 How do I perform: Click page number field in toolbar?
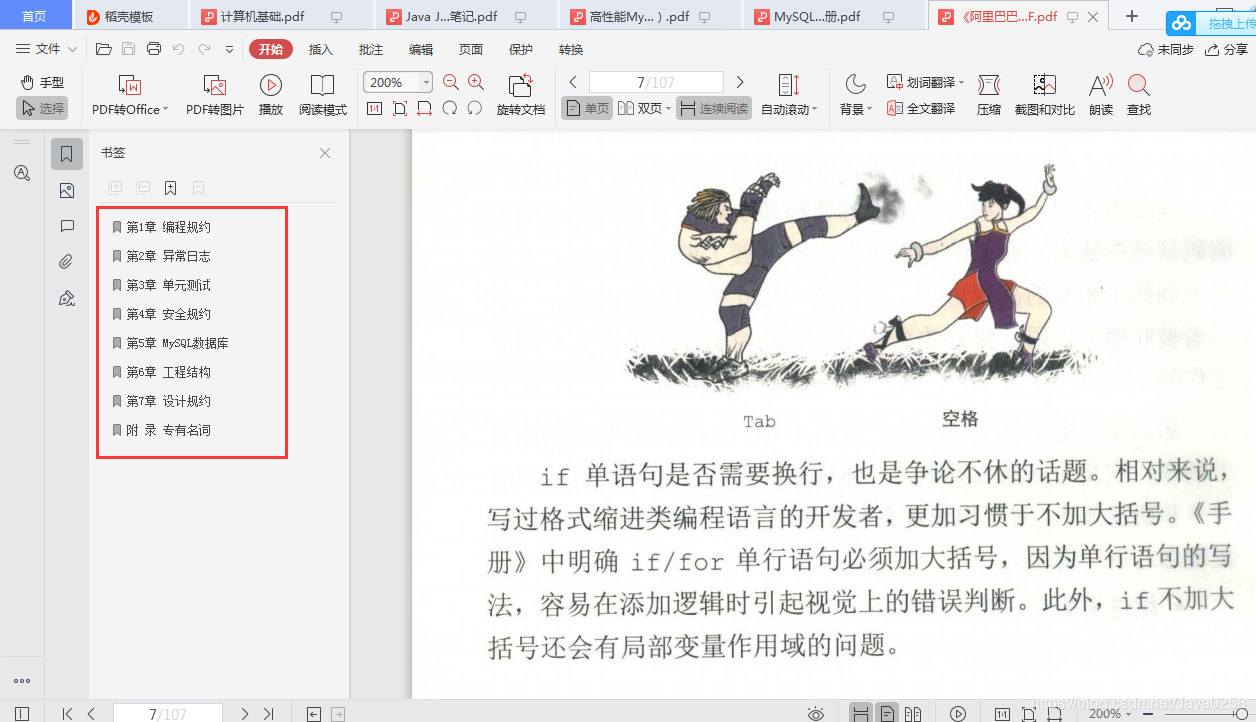pyautogui.click(x=656, y=82)
